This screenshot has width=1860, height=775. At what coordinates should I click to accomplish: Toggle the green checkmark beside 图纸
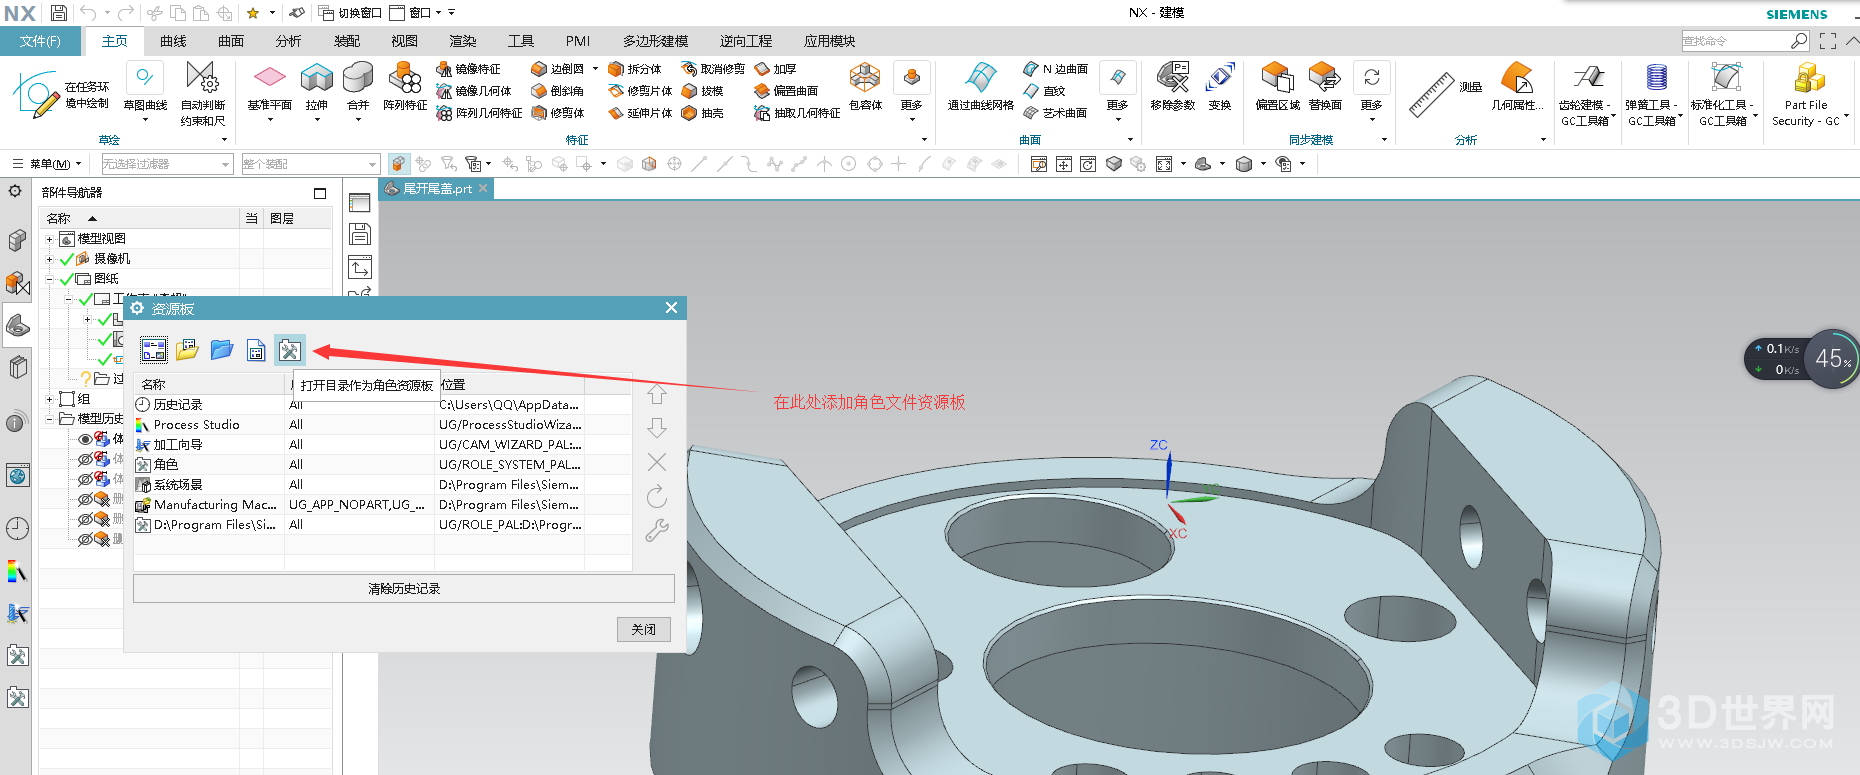point(67,279)
